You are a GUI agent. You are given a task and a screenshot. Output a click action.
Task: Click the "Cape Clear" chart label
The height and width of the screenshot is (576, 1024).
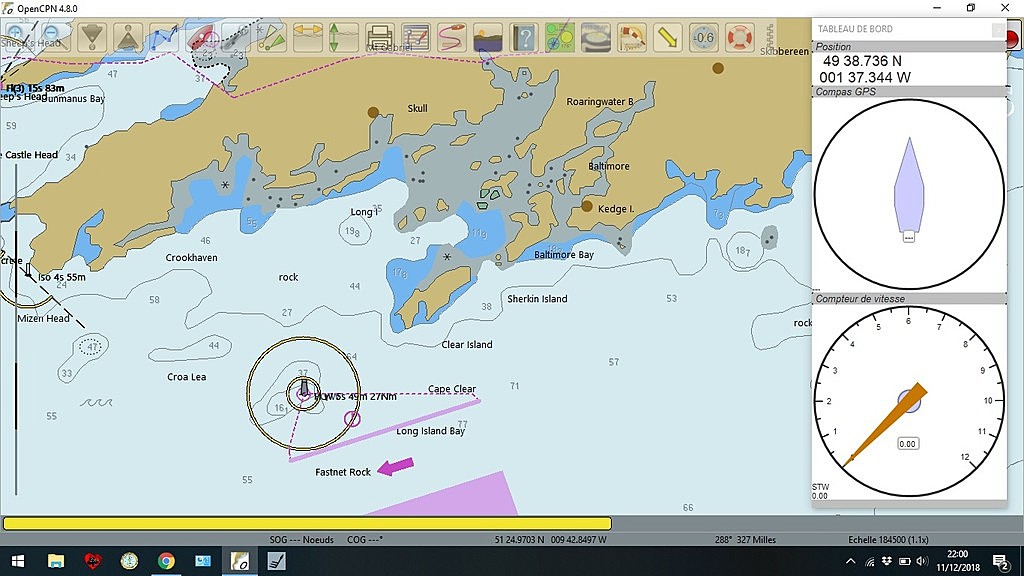[452, 389]
